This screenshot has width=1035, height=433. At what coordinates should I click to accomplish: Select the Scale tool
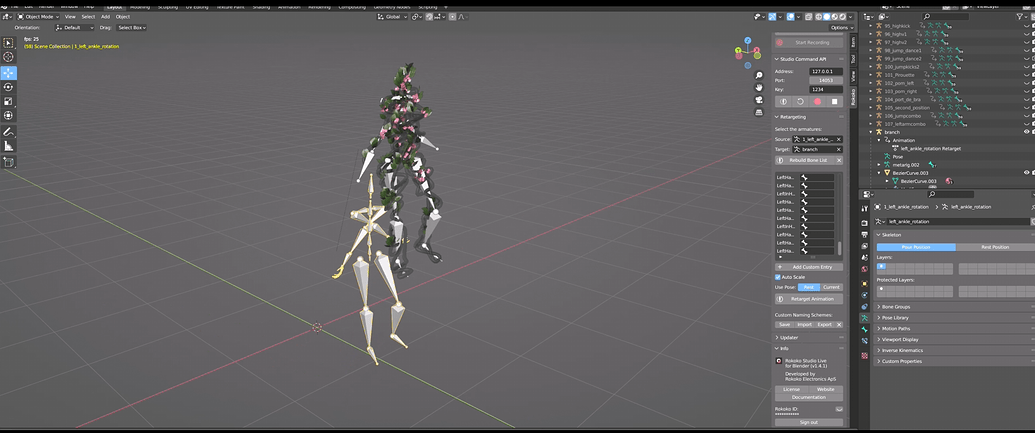9,102
